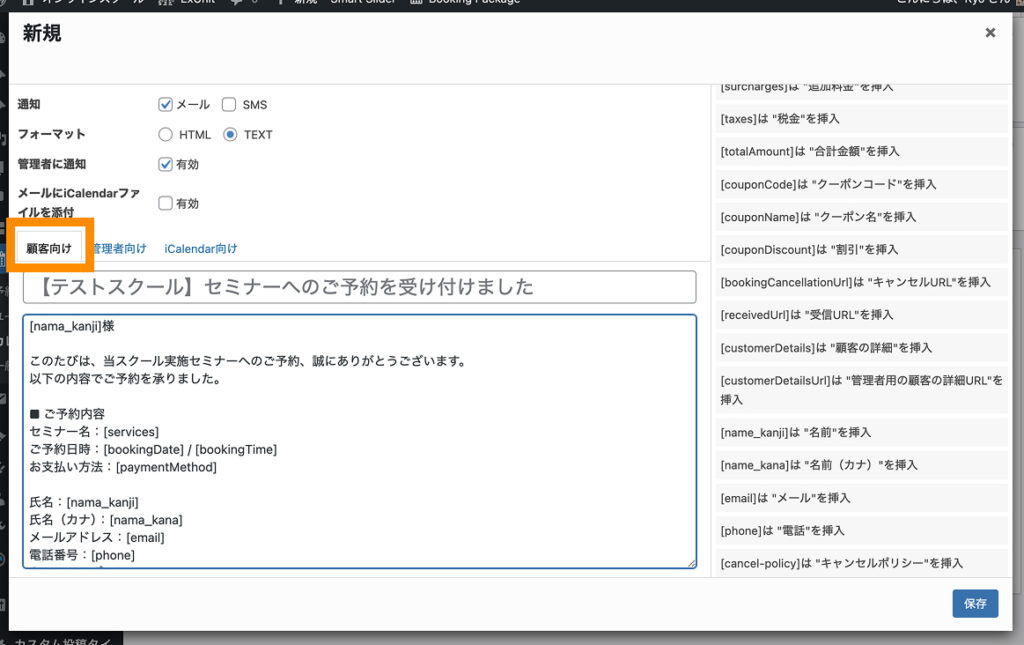Switch to the 顧客向け tab

click(x=49, y=248)
